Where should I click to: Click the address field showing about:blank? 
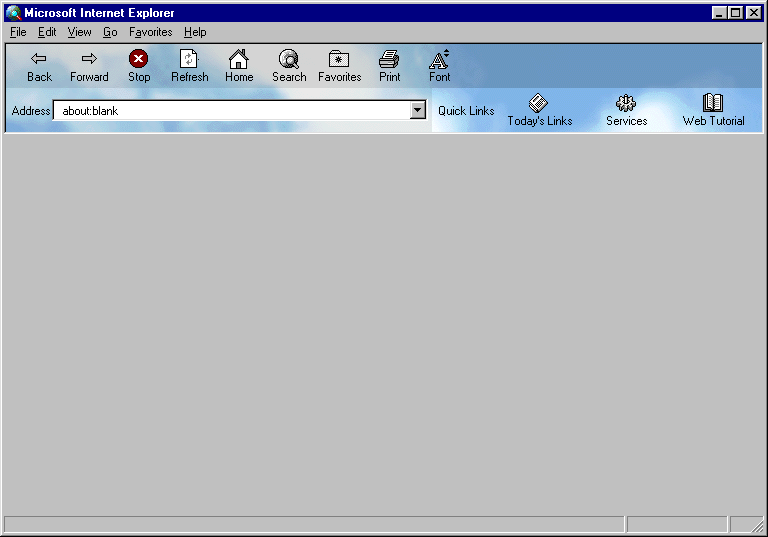coord(232,110)
